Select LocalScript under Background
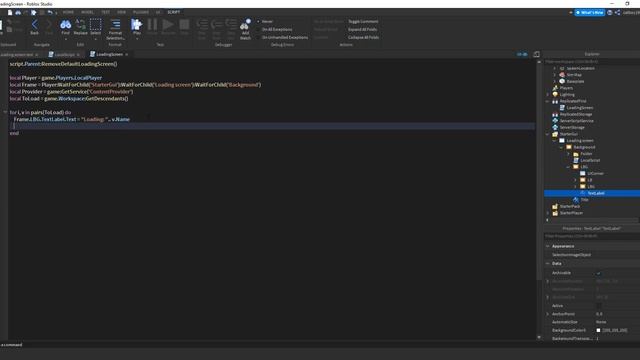 (590, 160)
